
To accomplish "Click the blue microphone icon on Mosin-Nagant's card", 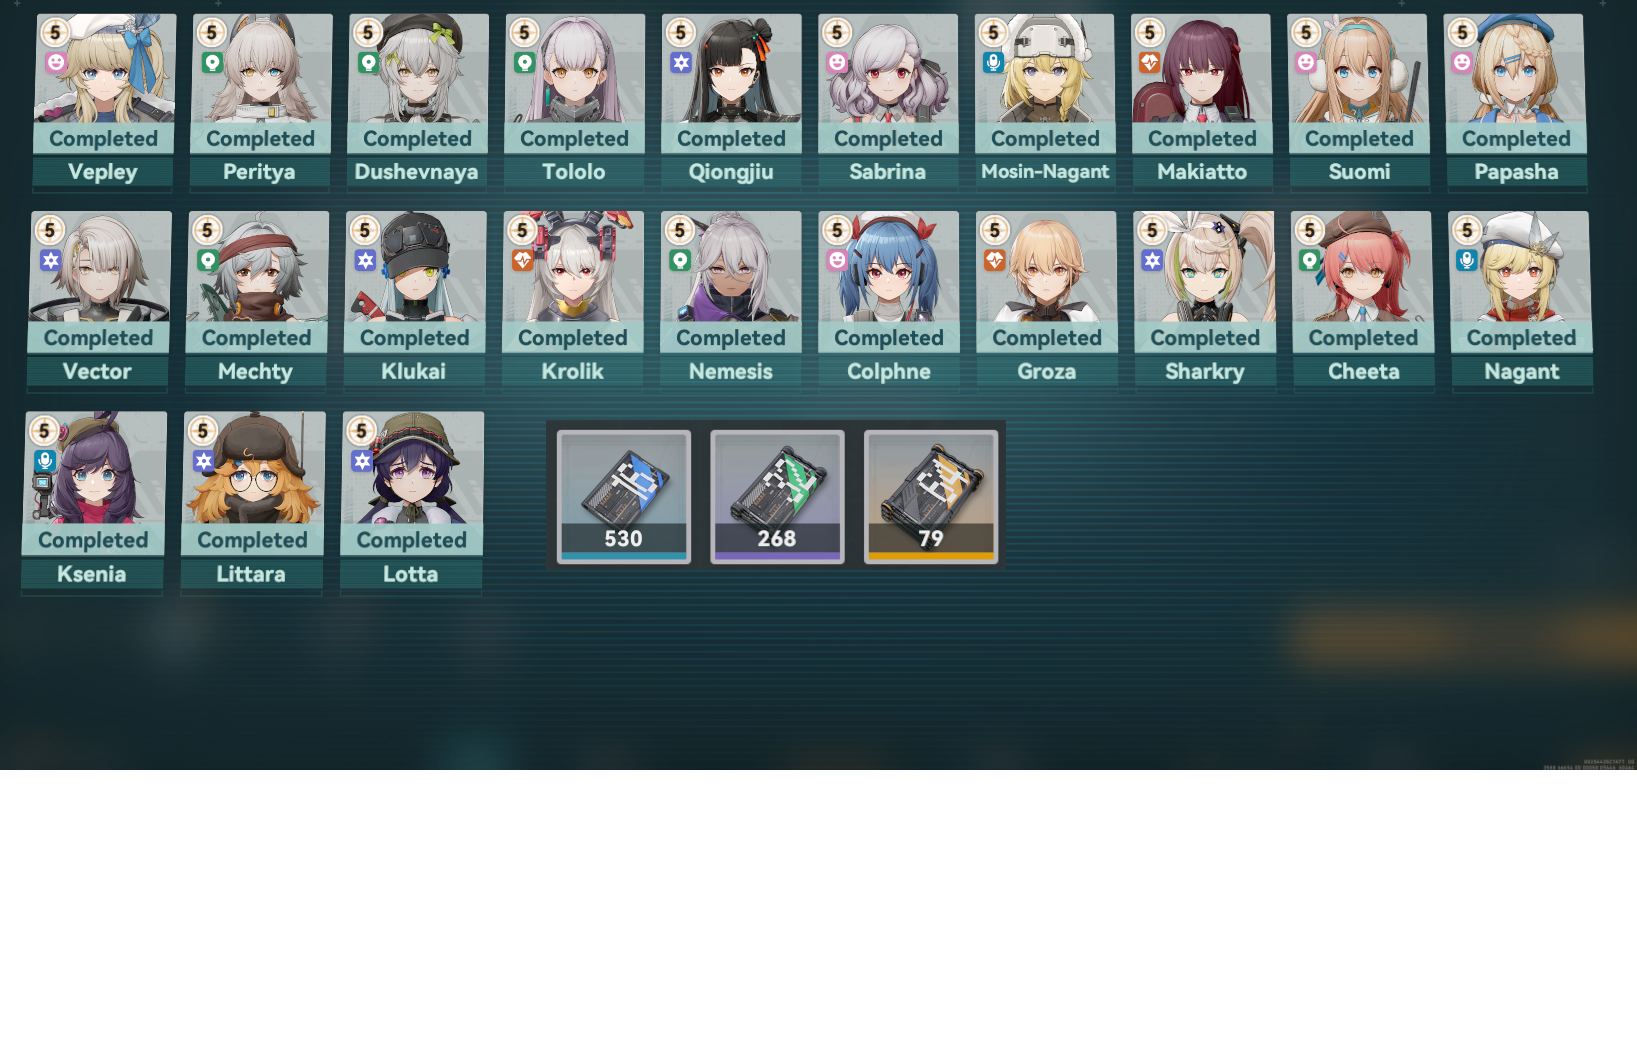I will coord(993,63).
